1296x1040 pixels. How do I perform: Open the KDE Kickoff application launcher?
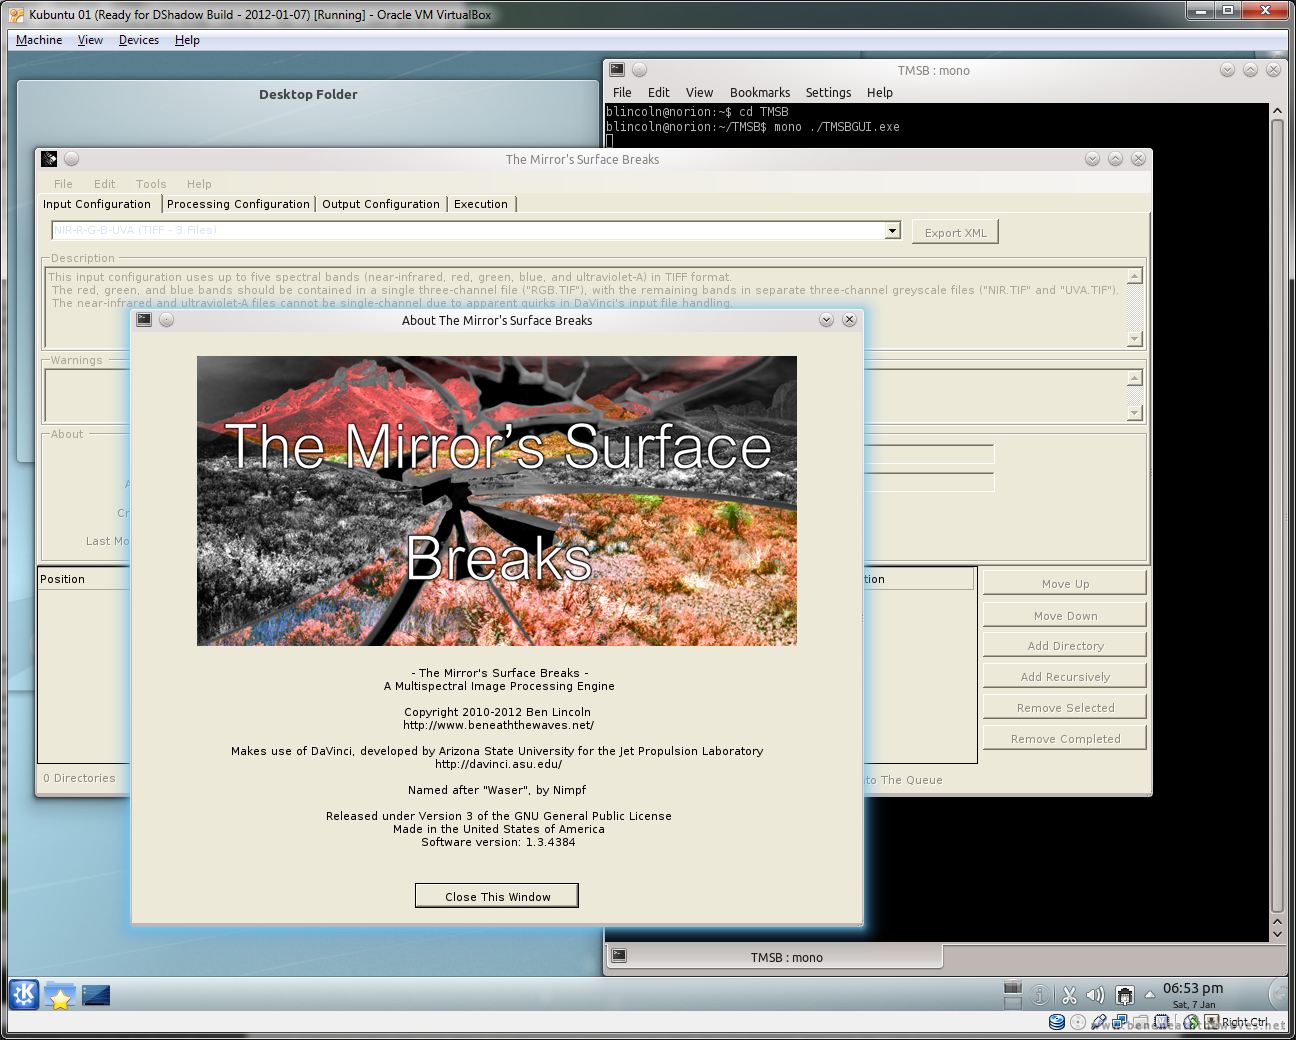24,994
